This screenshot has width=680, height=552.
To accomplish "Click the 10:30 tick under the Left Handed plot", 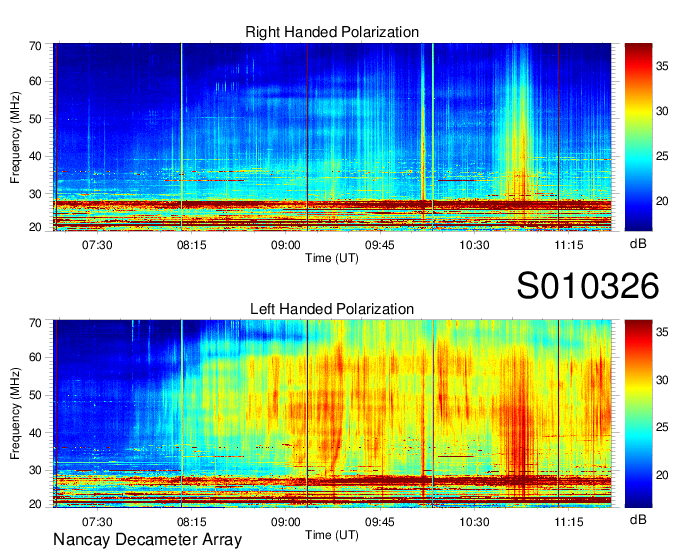I will (474, 522).
